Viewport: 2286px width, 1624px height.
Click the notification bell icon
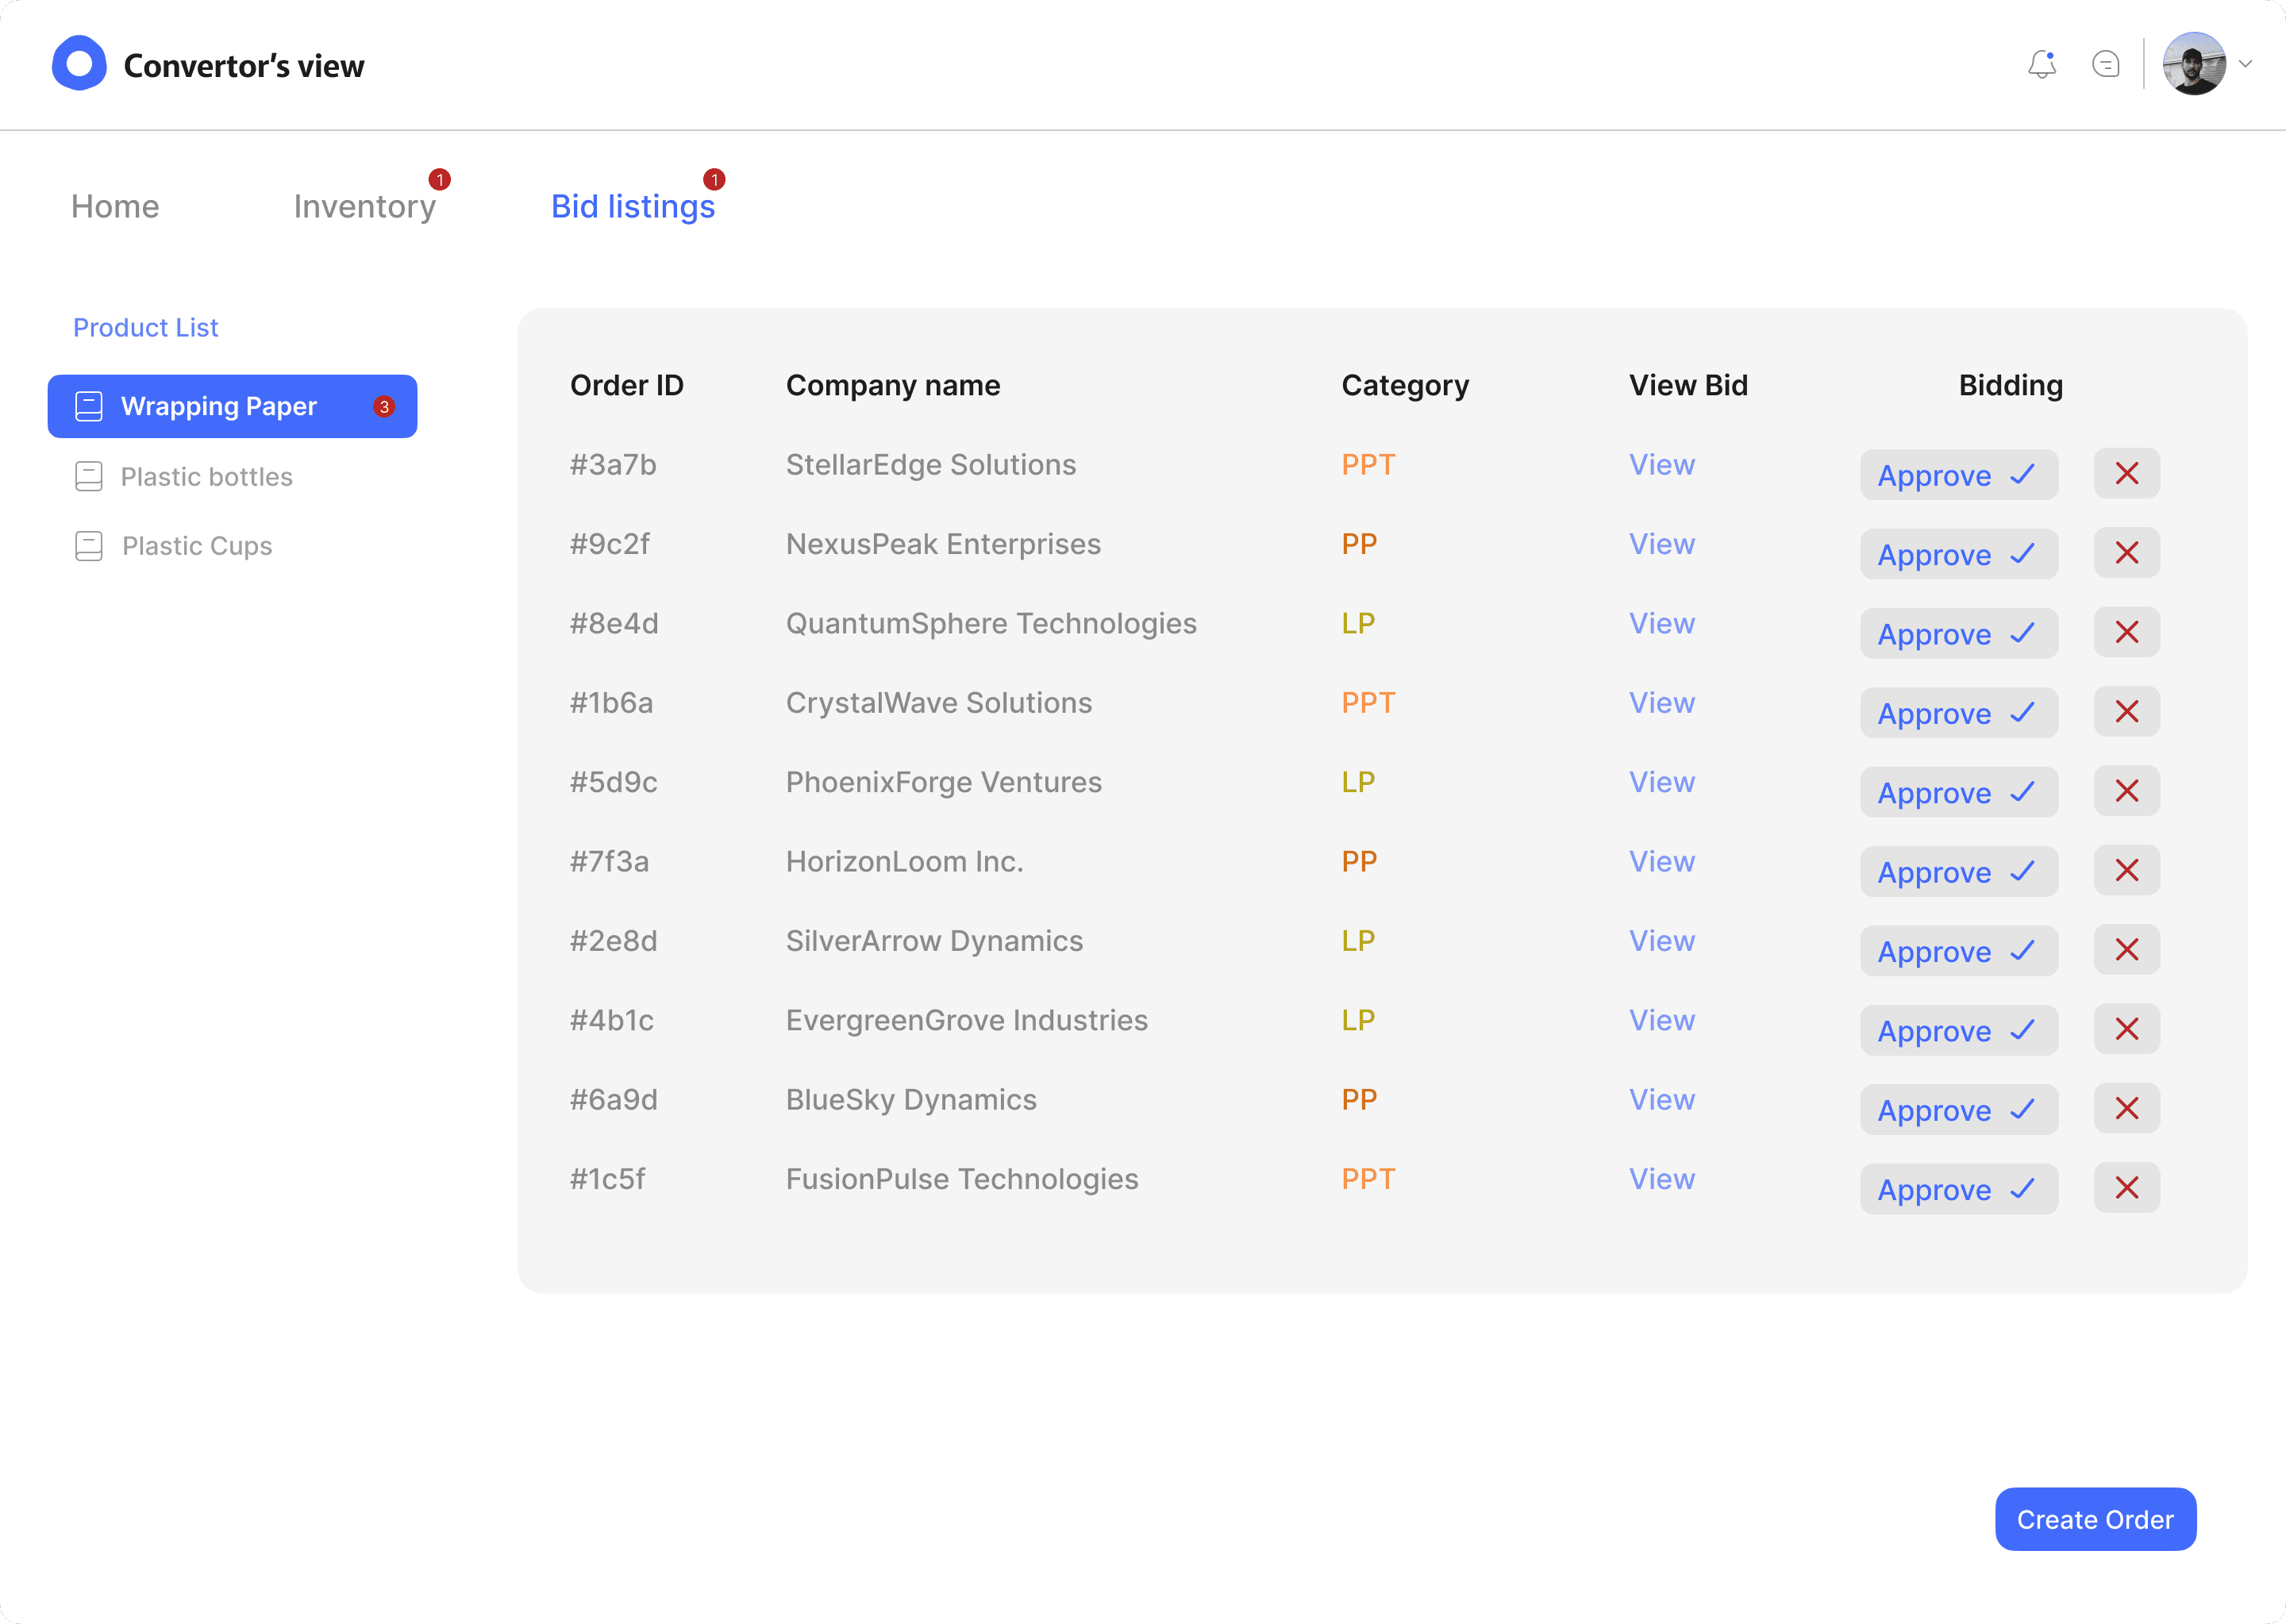pyautogui.click(x=2041, y=65)
